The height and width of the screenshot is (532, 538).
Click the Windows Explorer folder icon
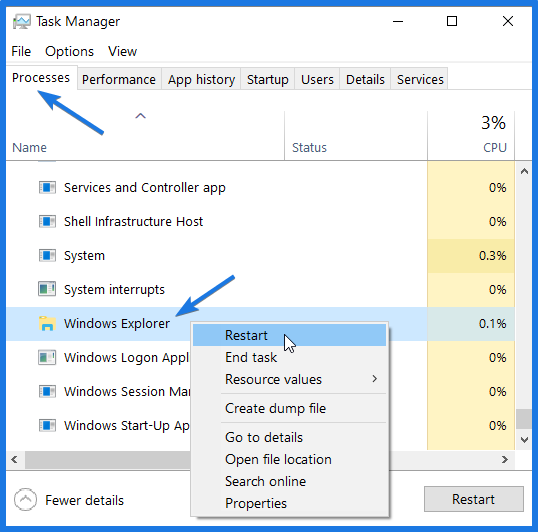[x=47, y=323]
